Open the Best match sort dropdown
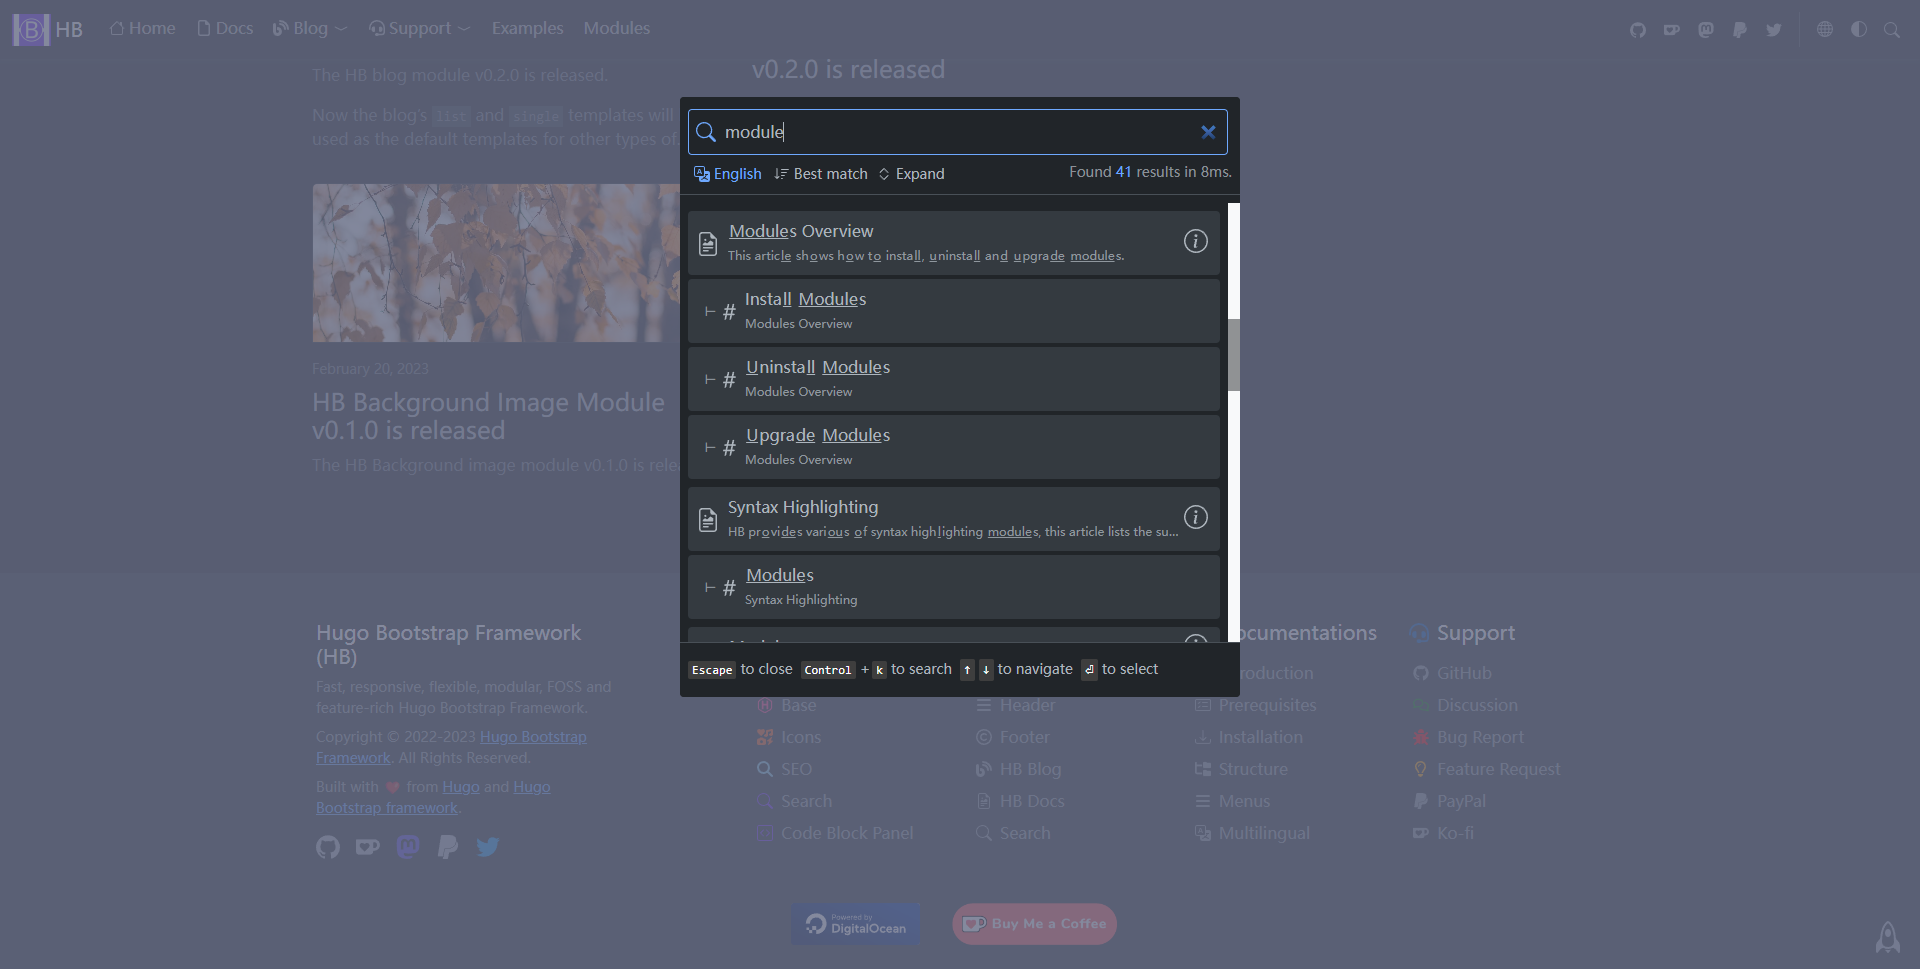This screenshot has width=1920, height=969. coord(821,174)
